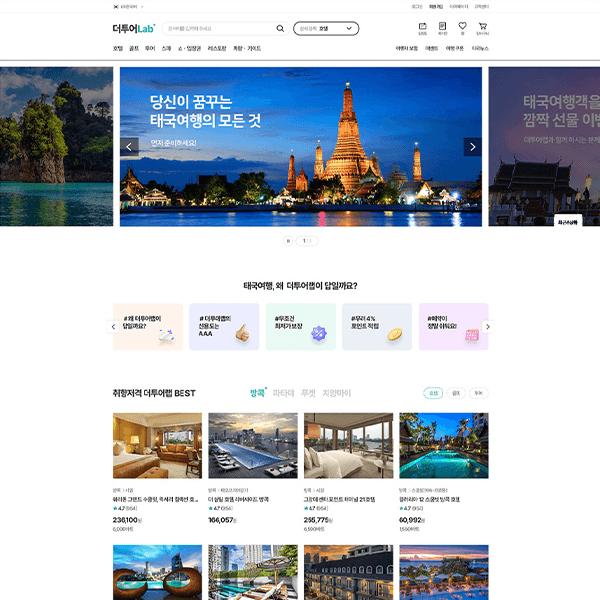
Task: Toggle the 호텔 filter pill in BEST section
Action: pyautogui.click(x=433, y=393)
